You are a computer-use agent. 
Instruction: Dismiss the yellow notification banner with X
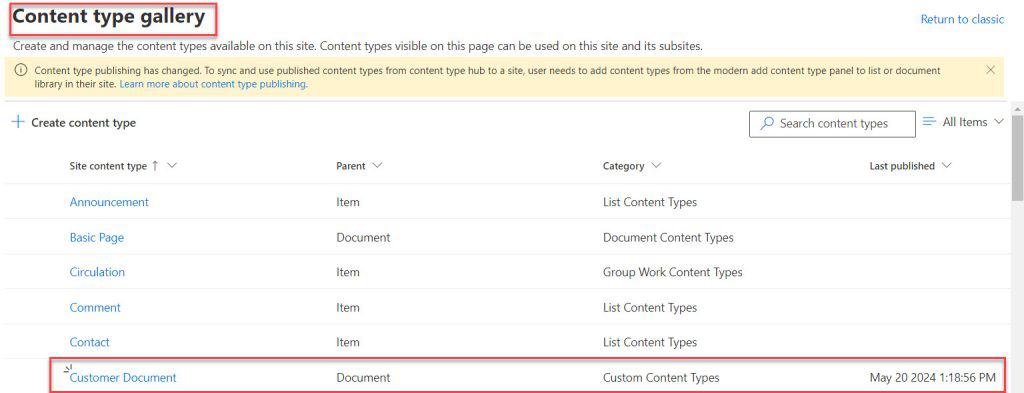point(991,70)
